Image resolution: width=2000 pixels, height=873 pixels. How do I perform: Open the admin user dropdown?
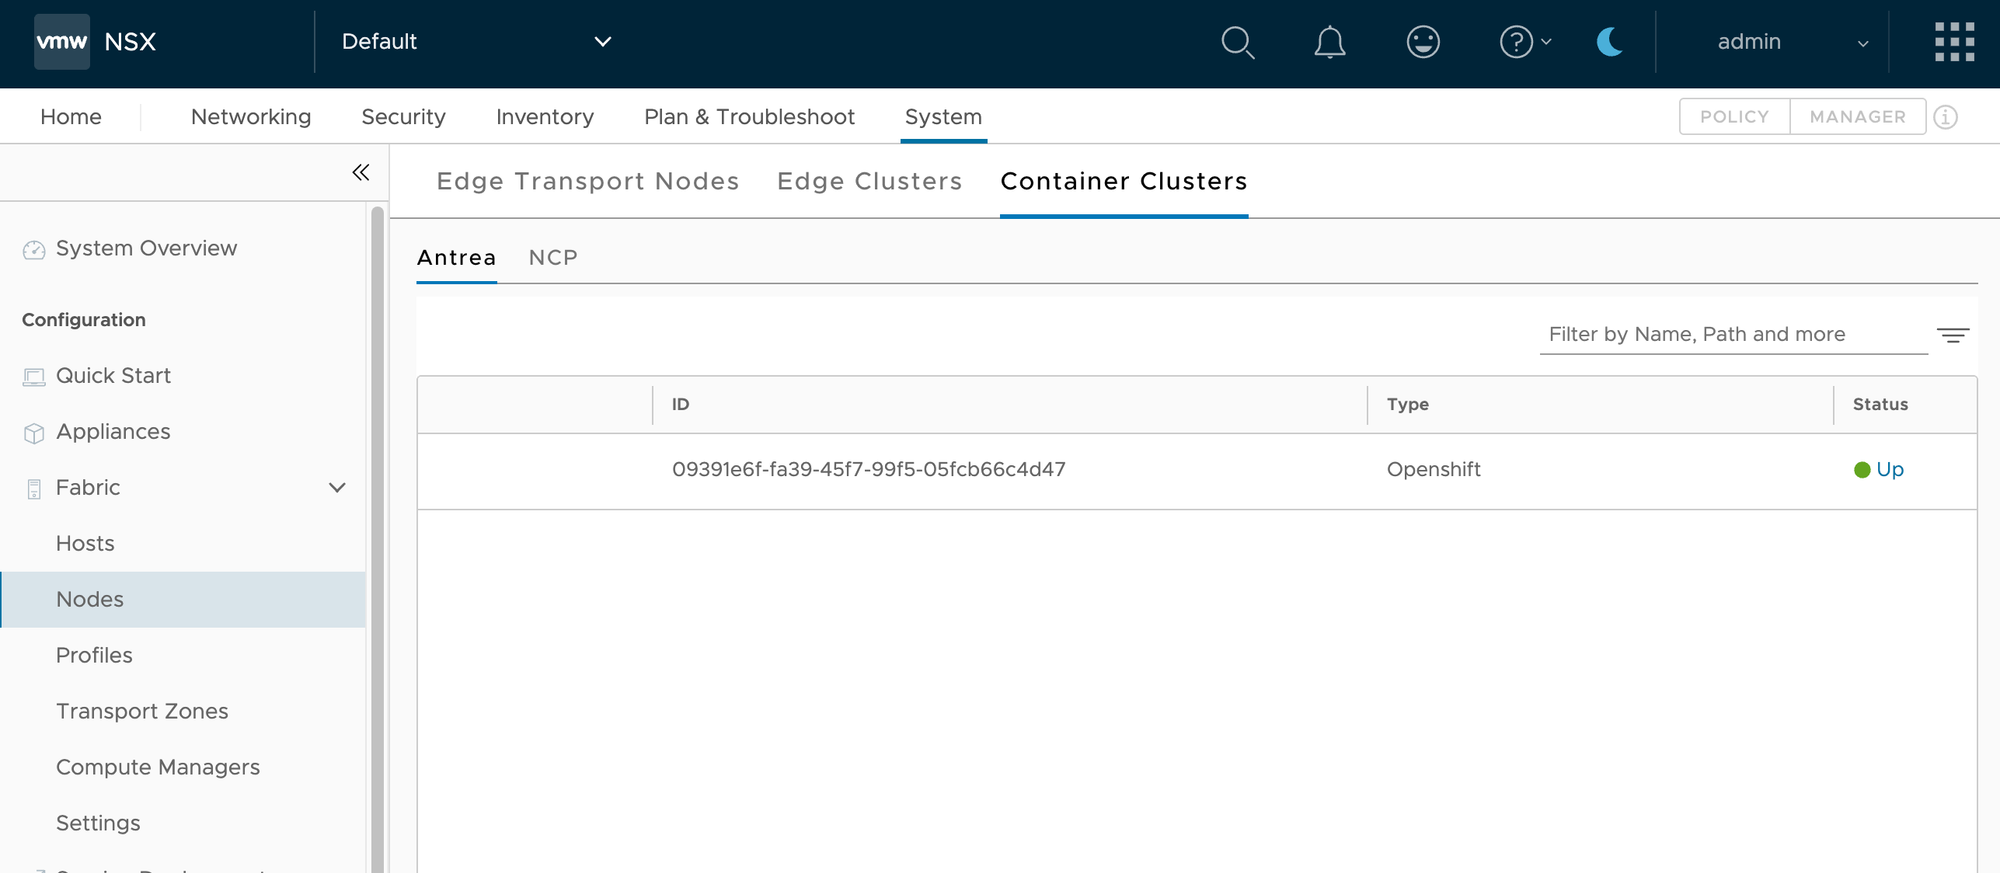click(1790, 42)
